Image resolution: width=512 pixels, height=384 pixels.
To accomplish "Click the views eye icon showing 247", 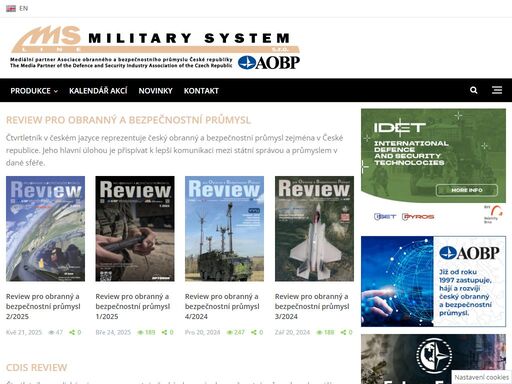I will [230, 332].
